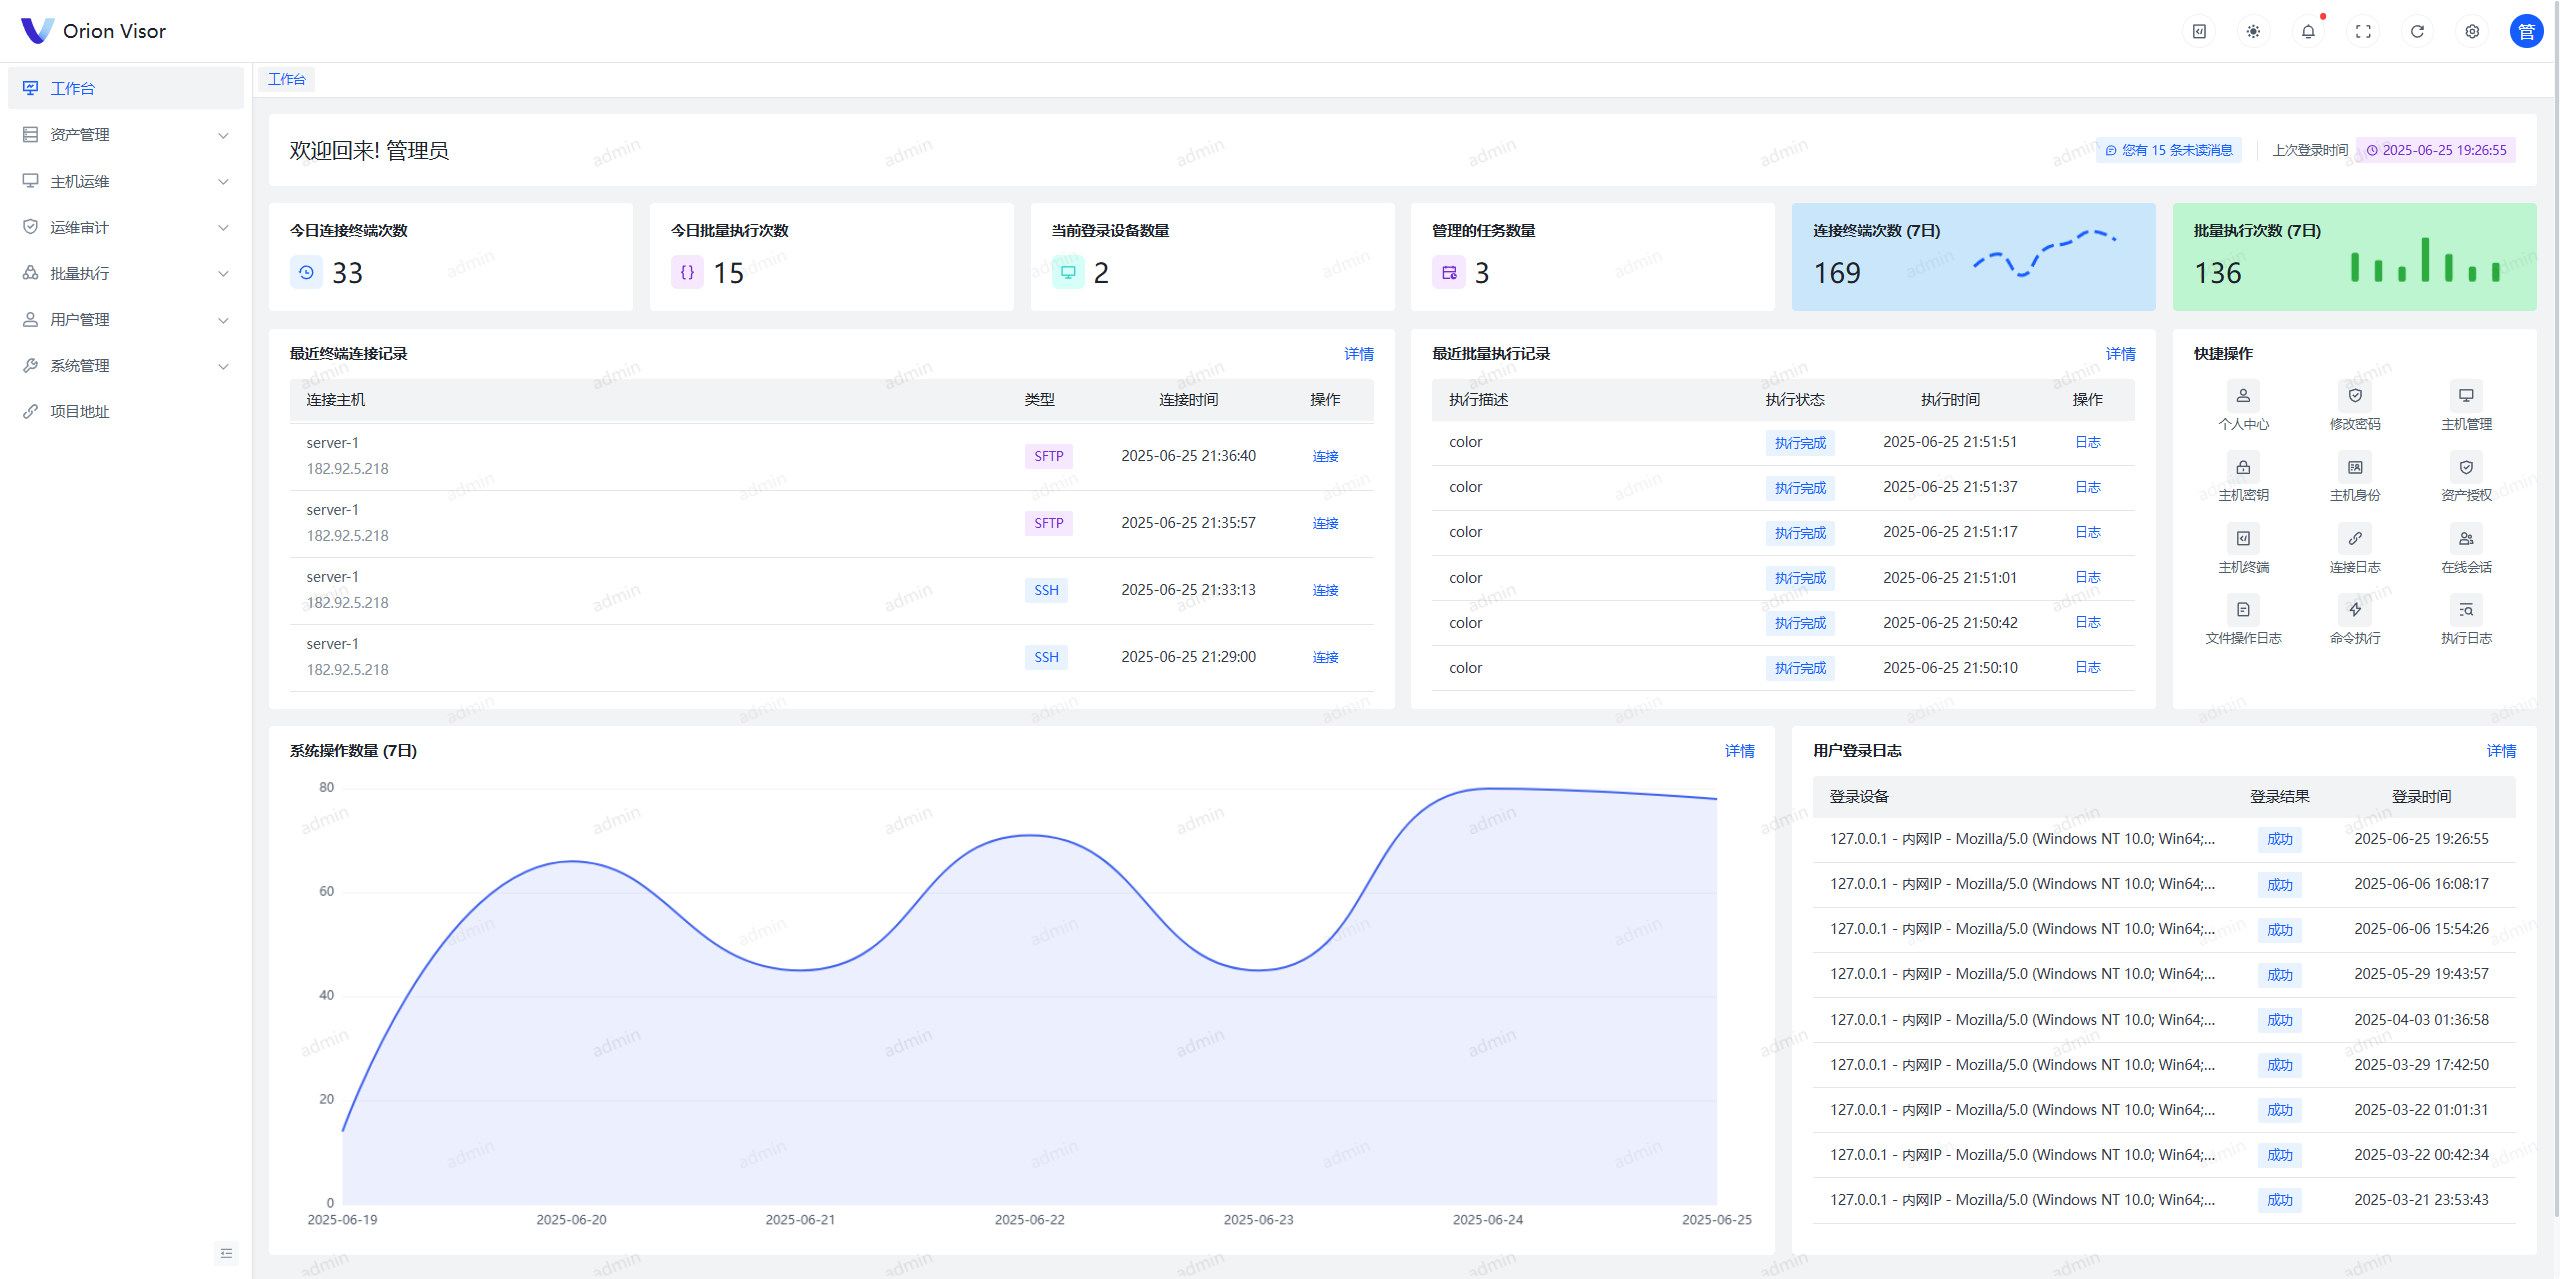
Task: Click the 命令执行 lightning icon
Action: [x=2355, y=610]
